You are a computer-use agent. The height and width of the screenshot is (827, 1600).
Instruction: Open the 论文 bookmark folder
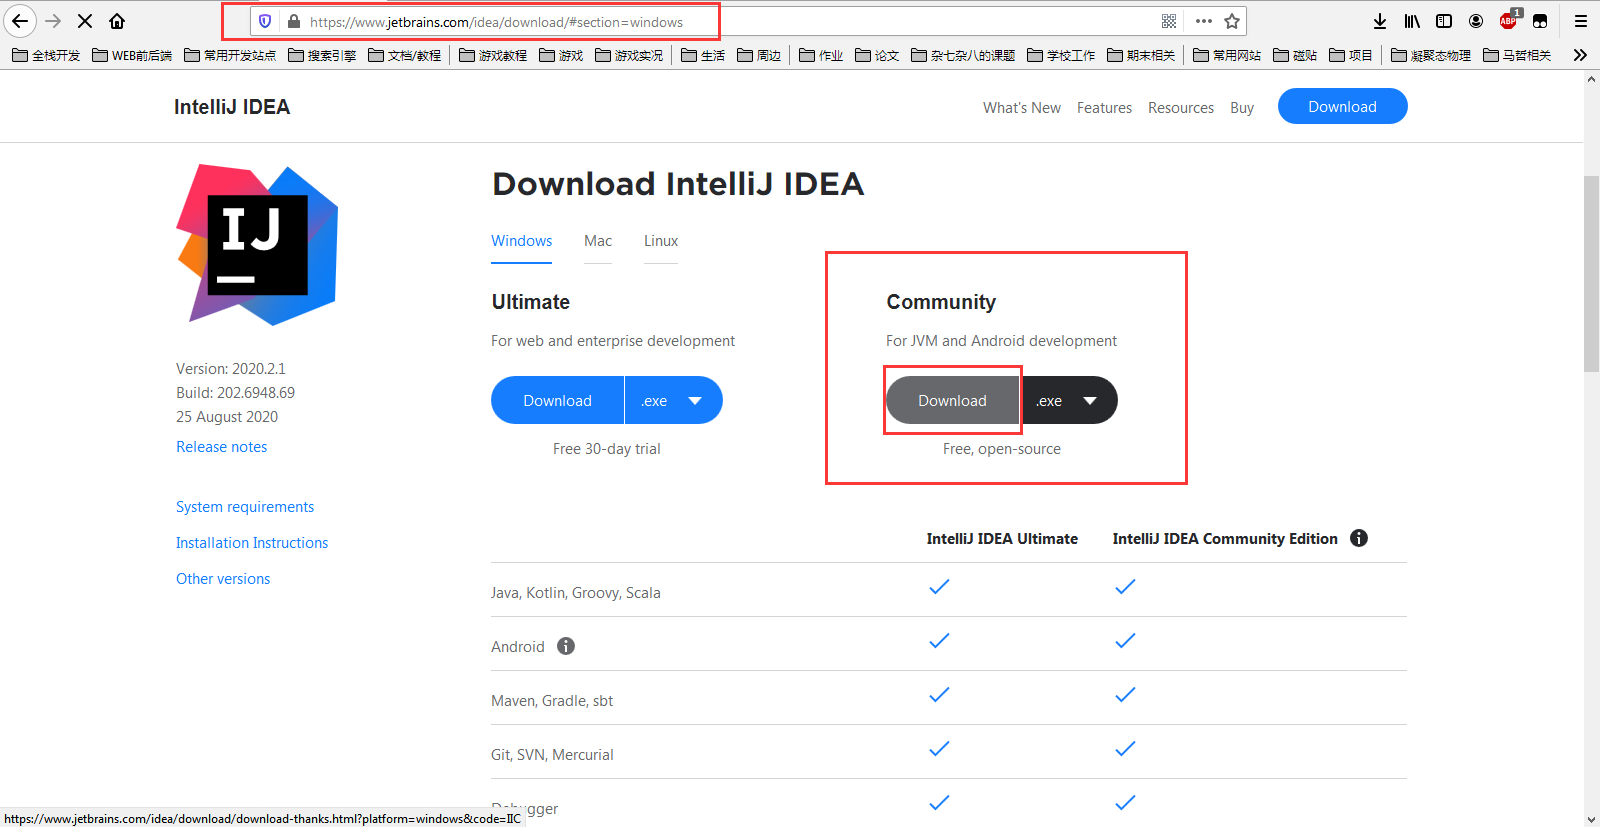click(877, 55)
